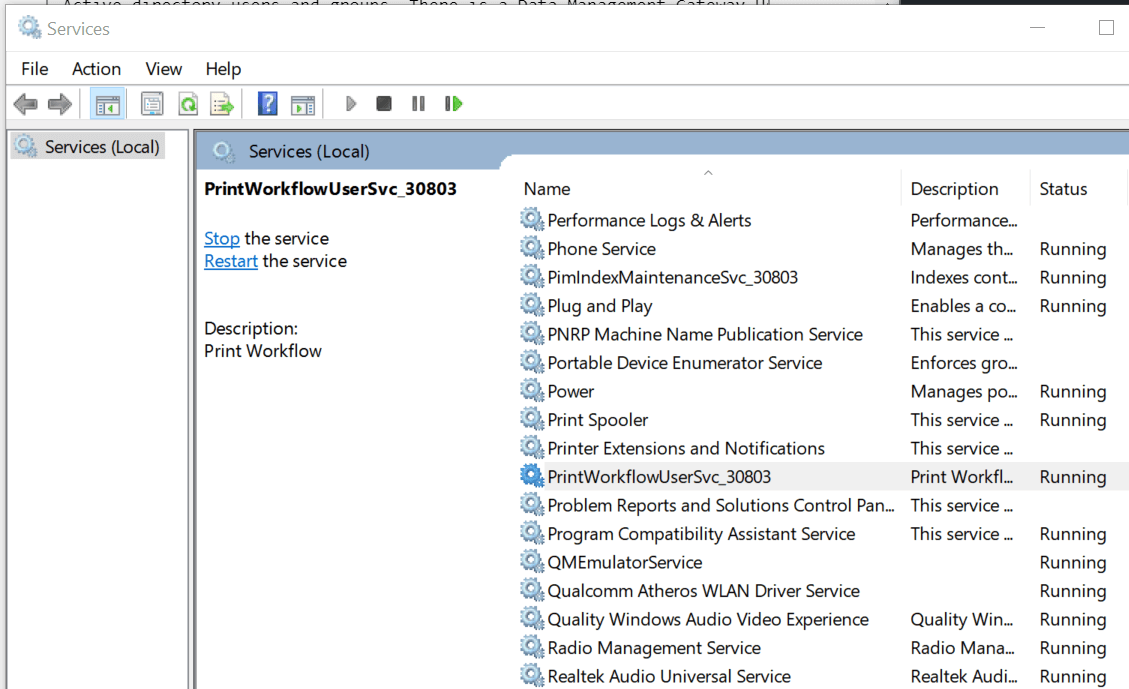Screen dimensions: 1129x689
Task: Select the Power service name
Action: (570, 392)
